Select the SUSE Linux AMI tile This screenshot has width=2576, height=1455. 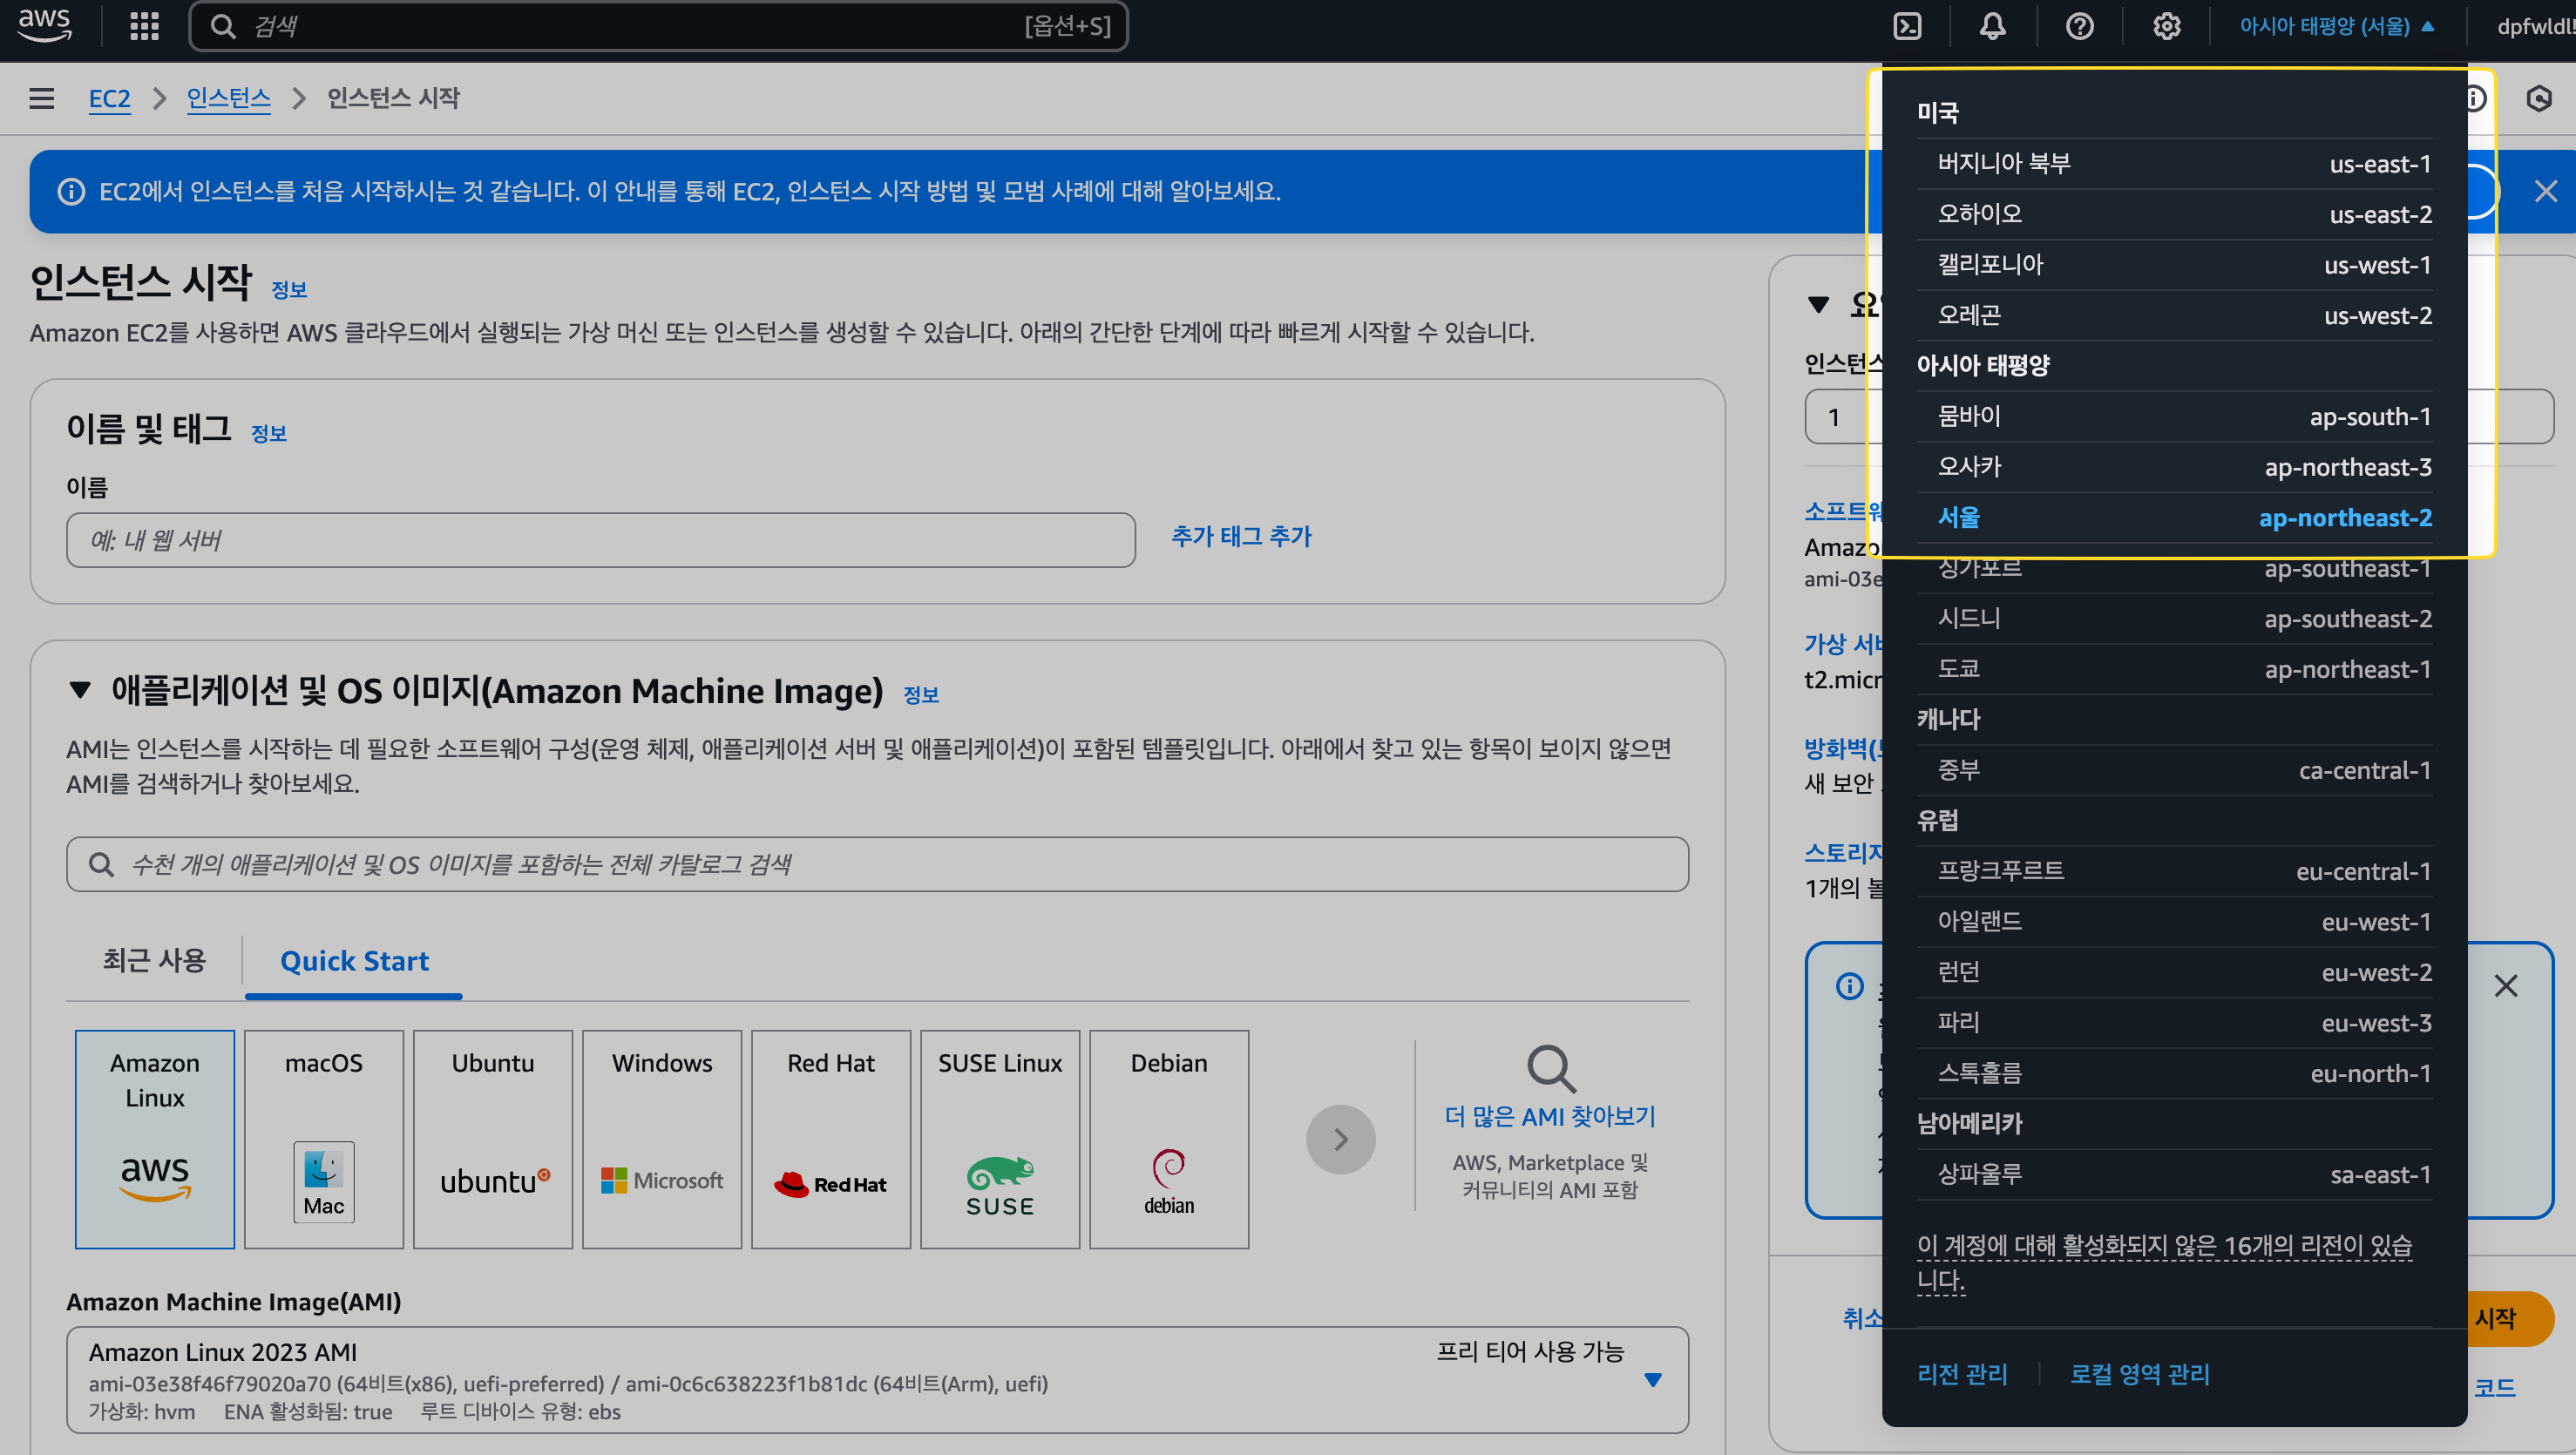(1000, 1139)
